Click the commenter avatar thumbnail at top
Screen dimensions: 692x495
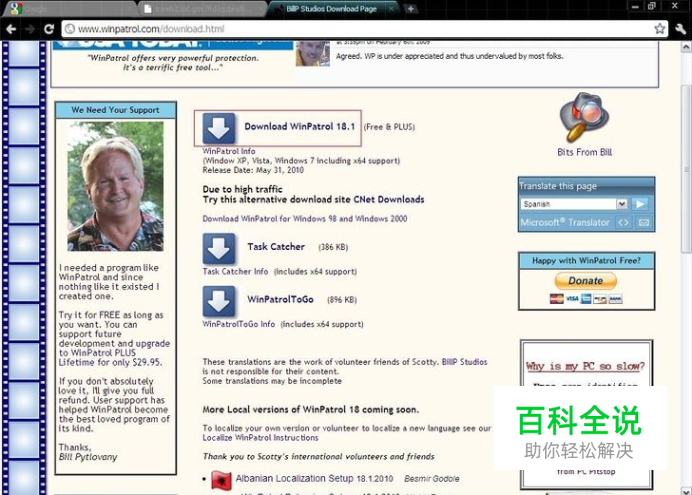coord(312,53)
